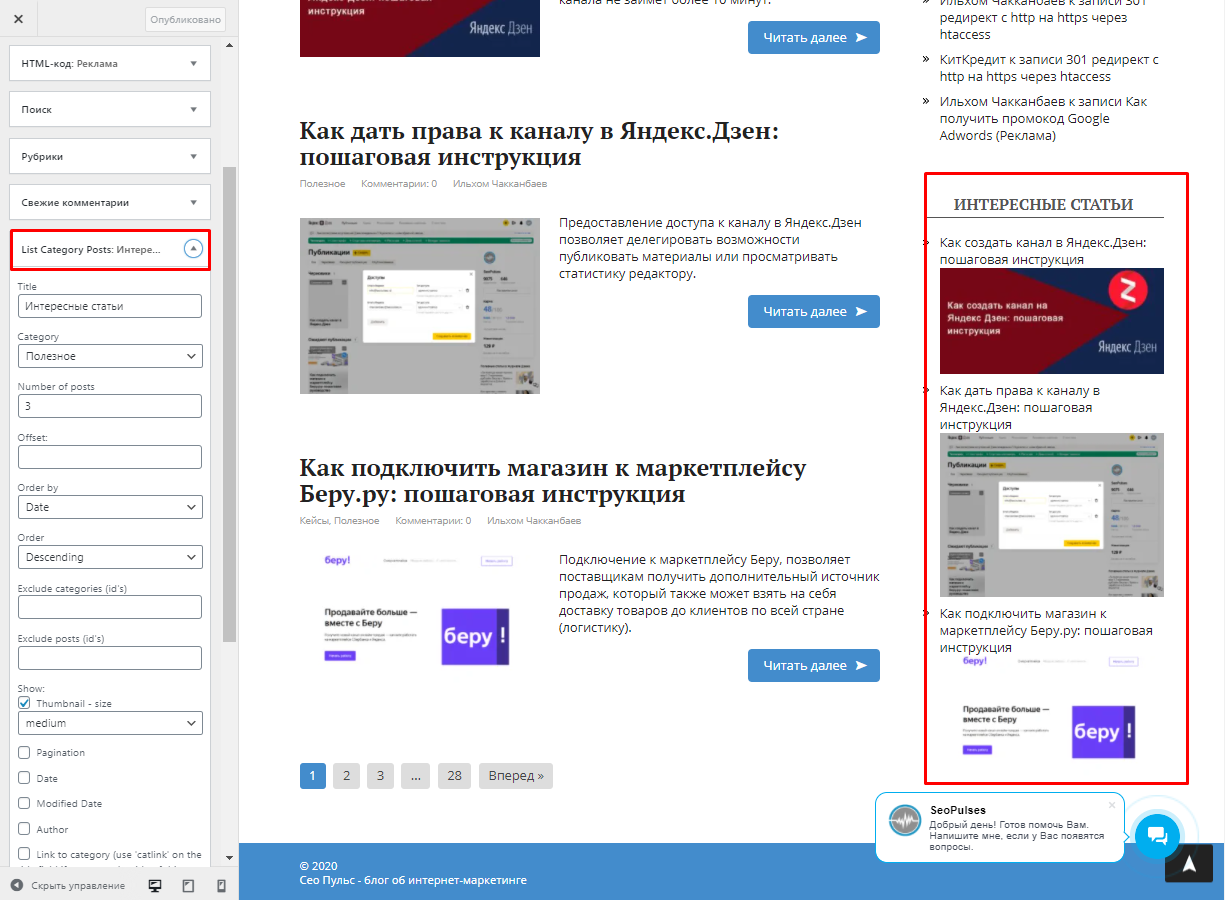Image resolution: width=1225 pixels, height=900 pixels.
Task: Click the panel scrollbar up arrow
Action: pyautogui.click(x=229, y=45)
